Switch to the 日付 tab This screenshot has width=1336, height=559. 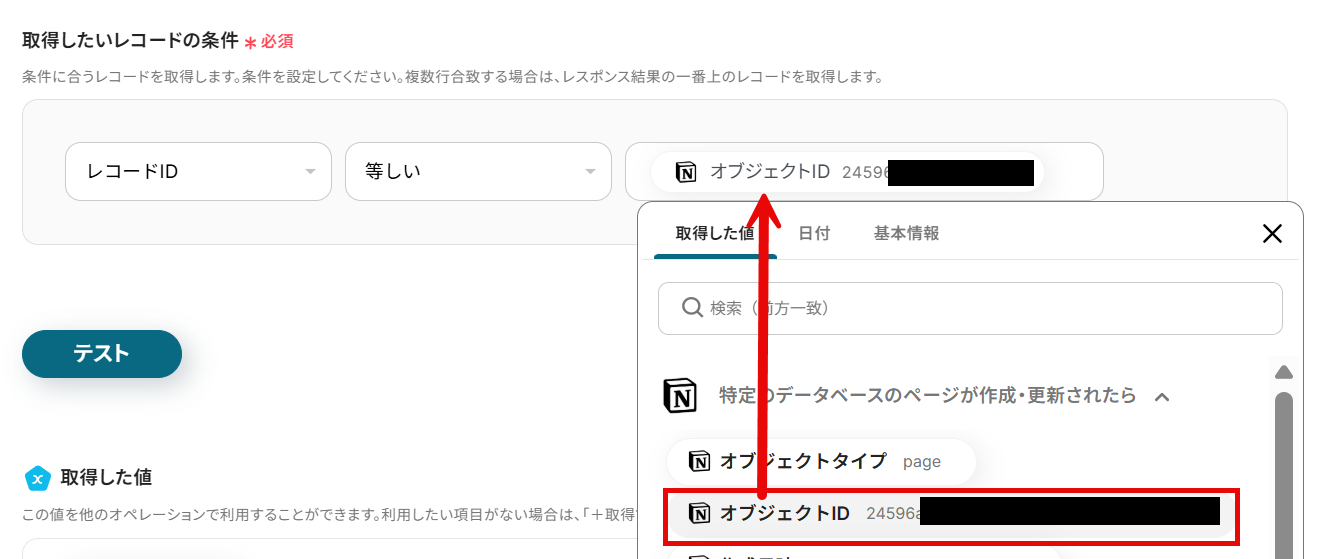point(814,234)
